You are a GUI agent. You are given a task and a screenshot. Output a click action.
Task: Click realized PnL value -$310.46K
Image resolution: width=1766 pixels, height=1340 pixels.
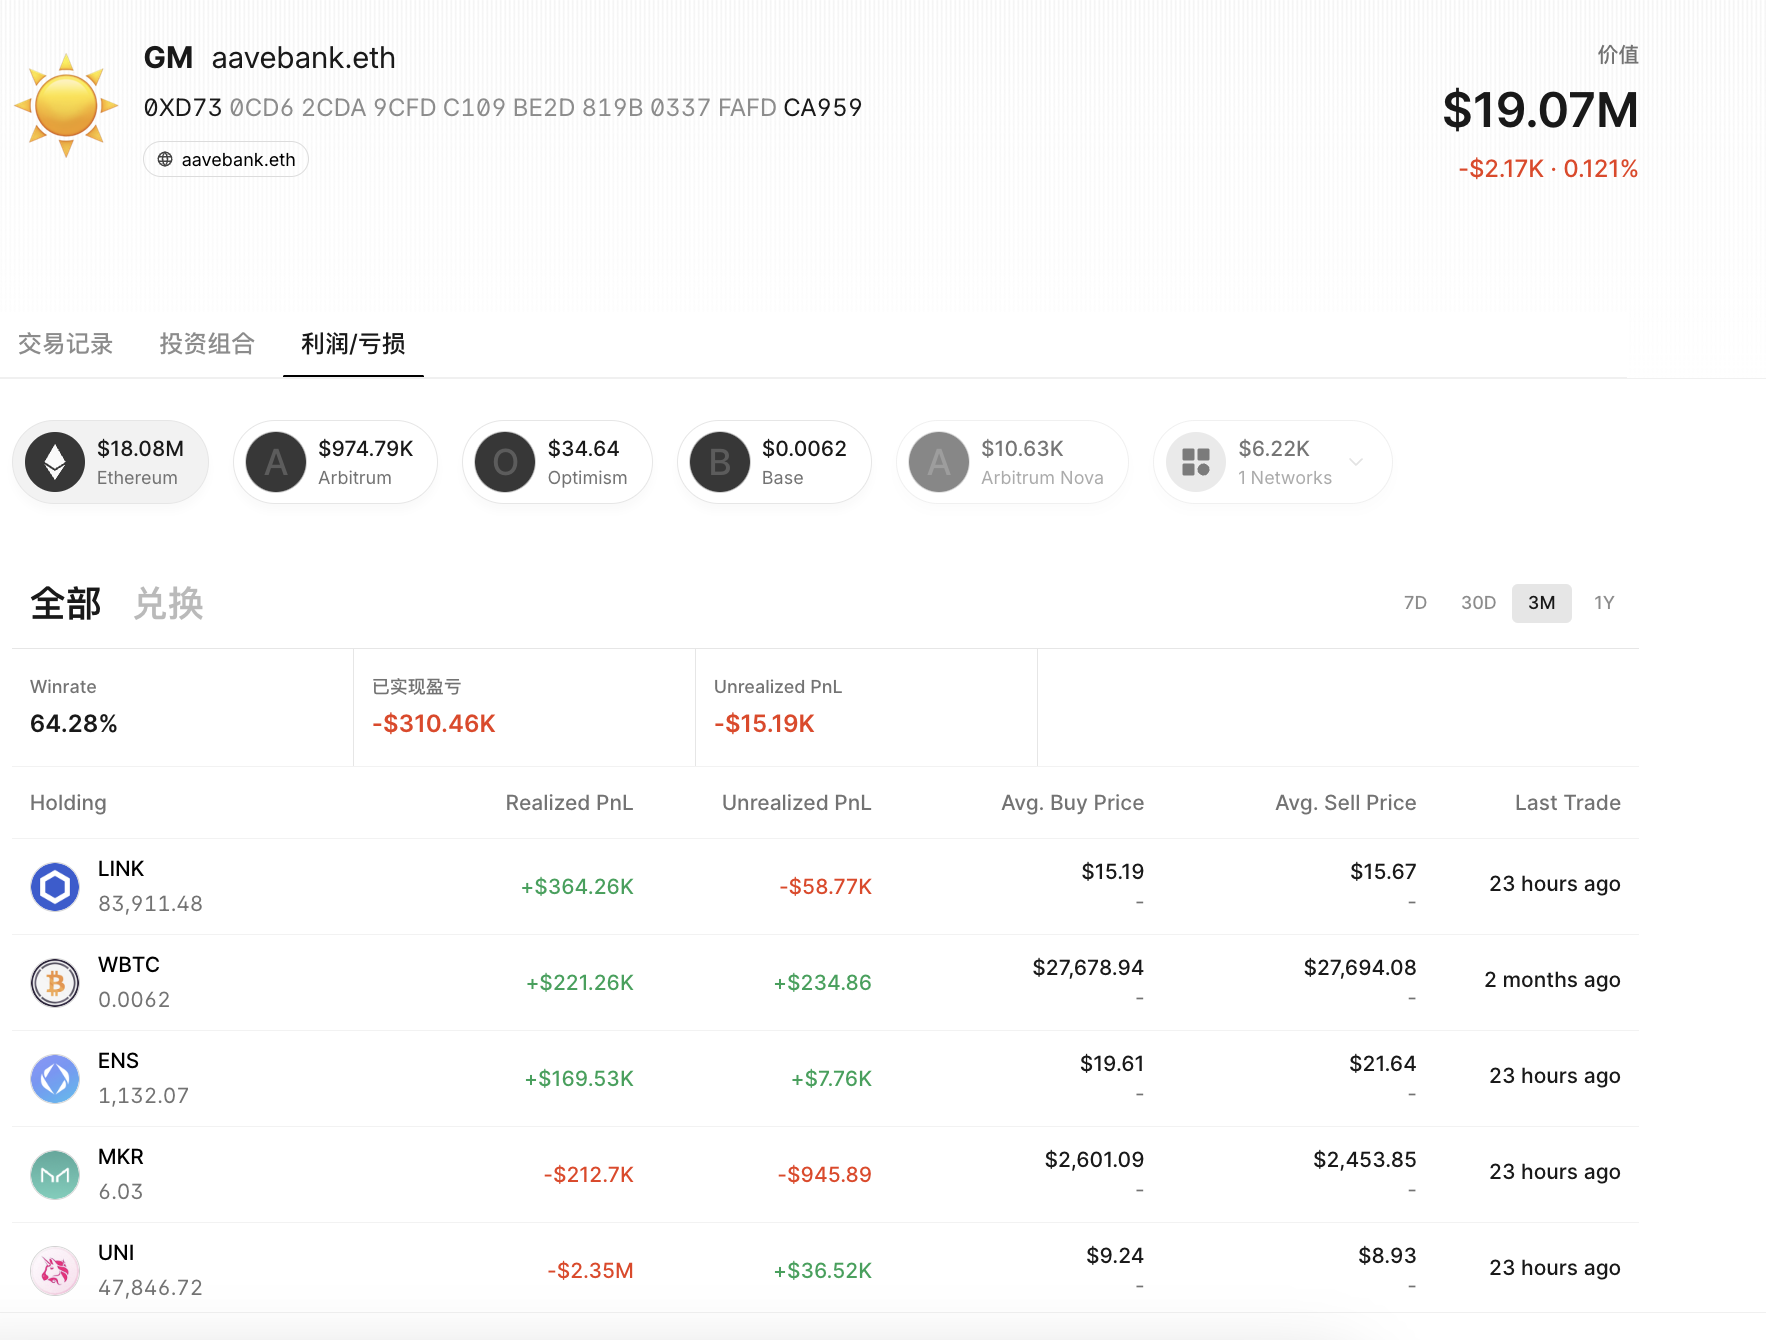click(x=434, y=724)
